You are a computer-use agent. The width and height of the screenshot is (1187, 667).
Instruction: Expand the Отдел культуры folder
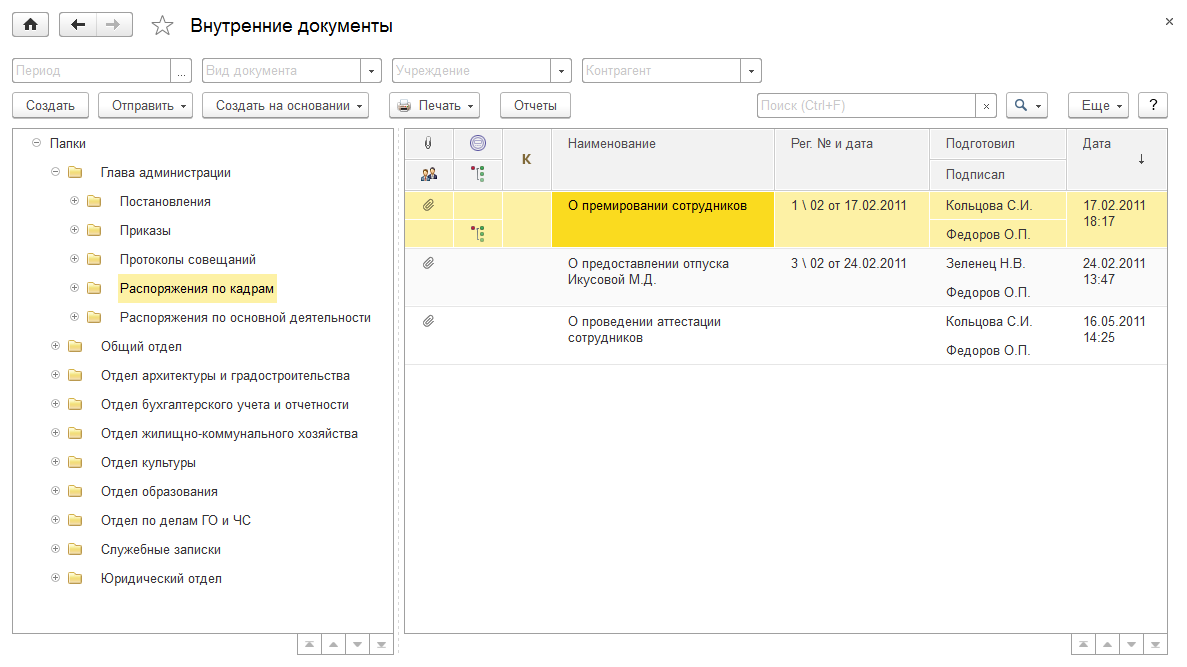pos(55,462)
